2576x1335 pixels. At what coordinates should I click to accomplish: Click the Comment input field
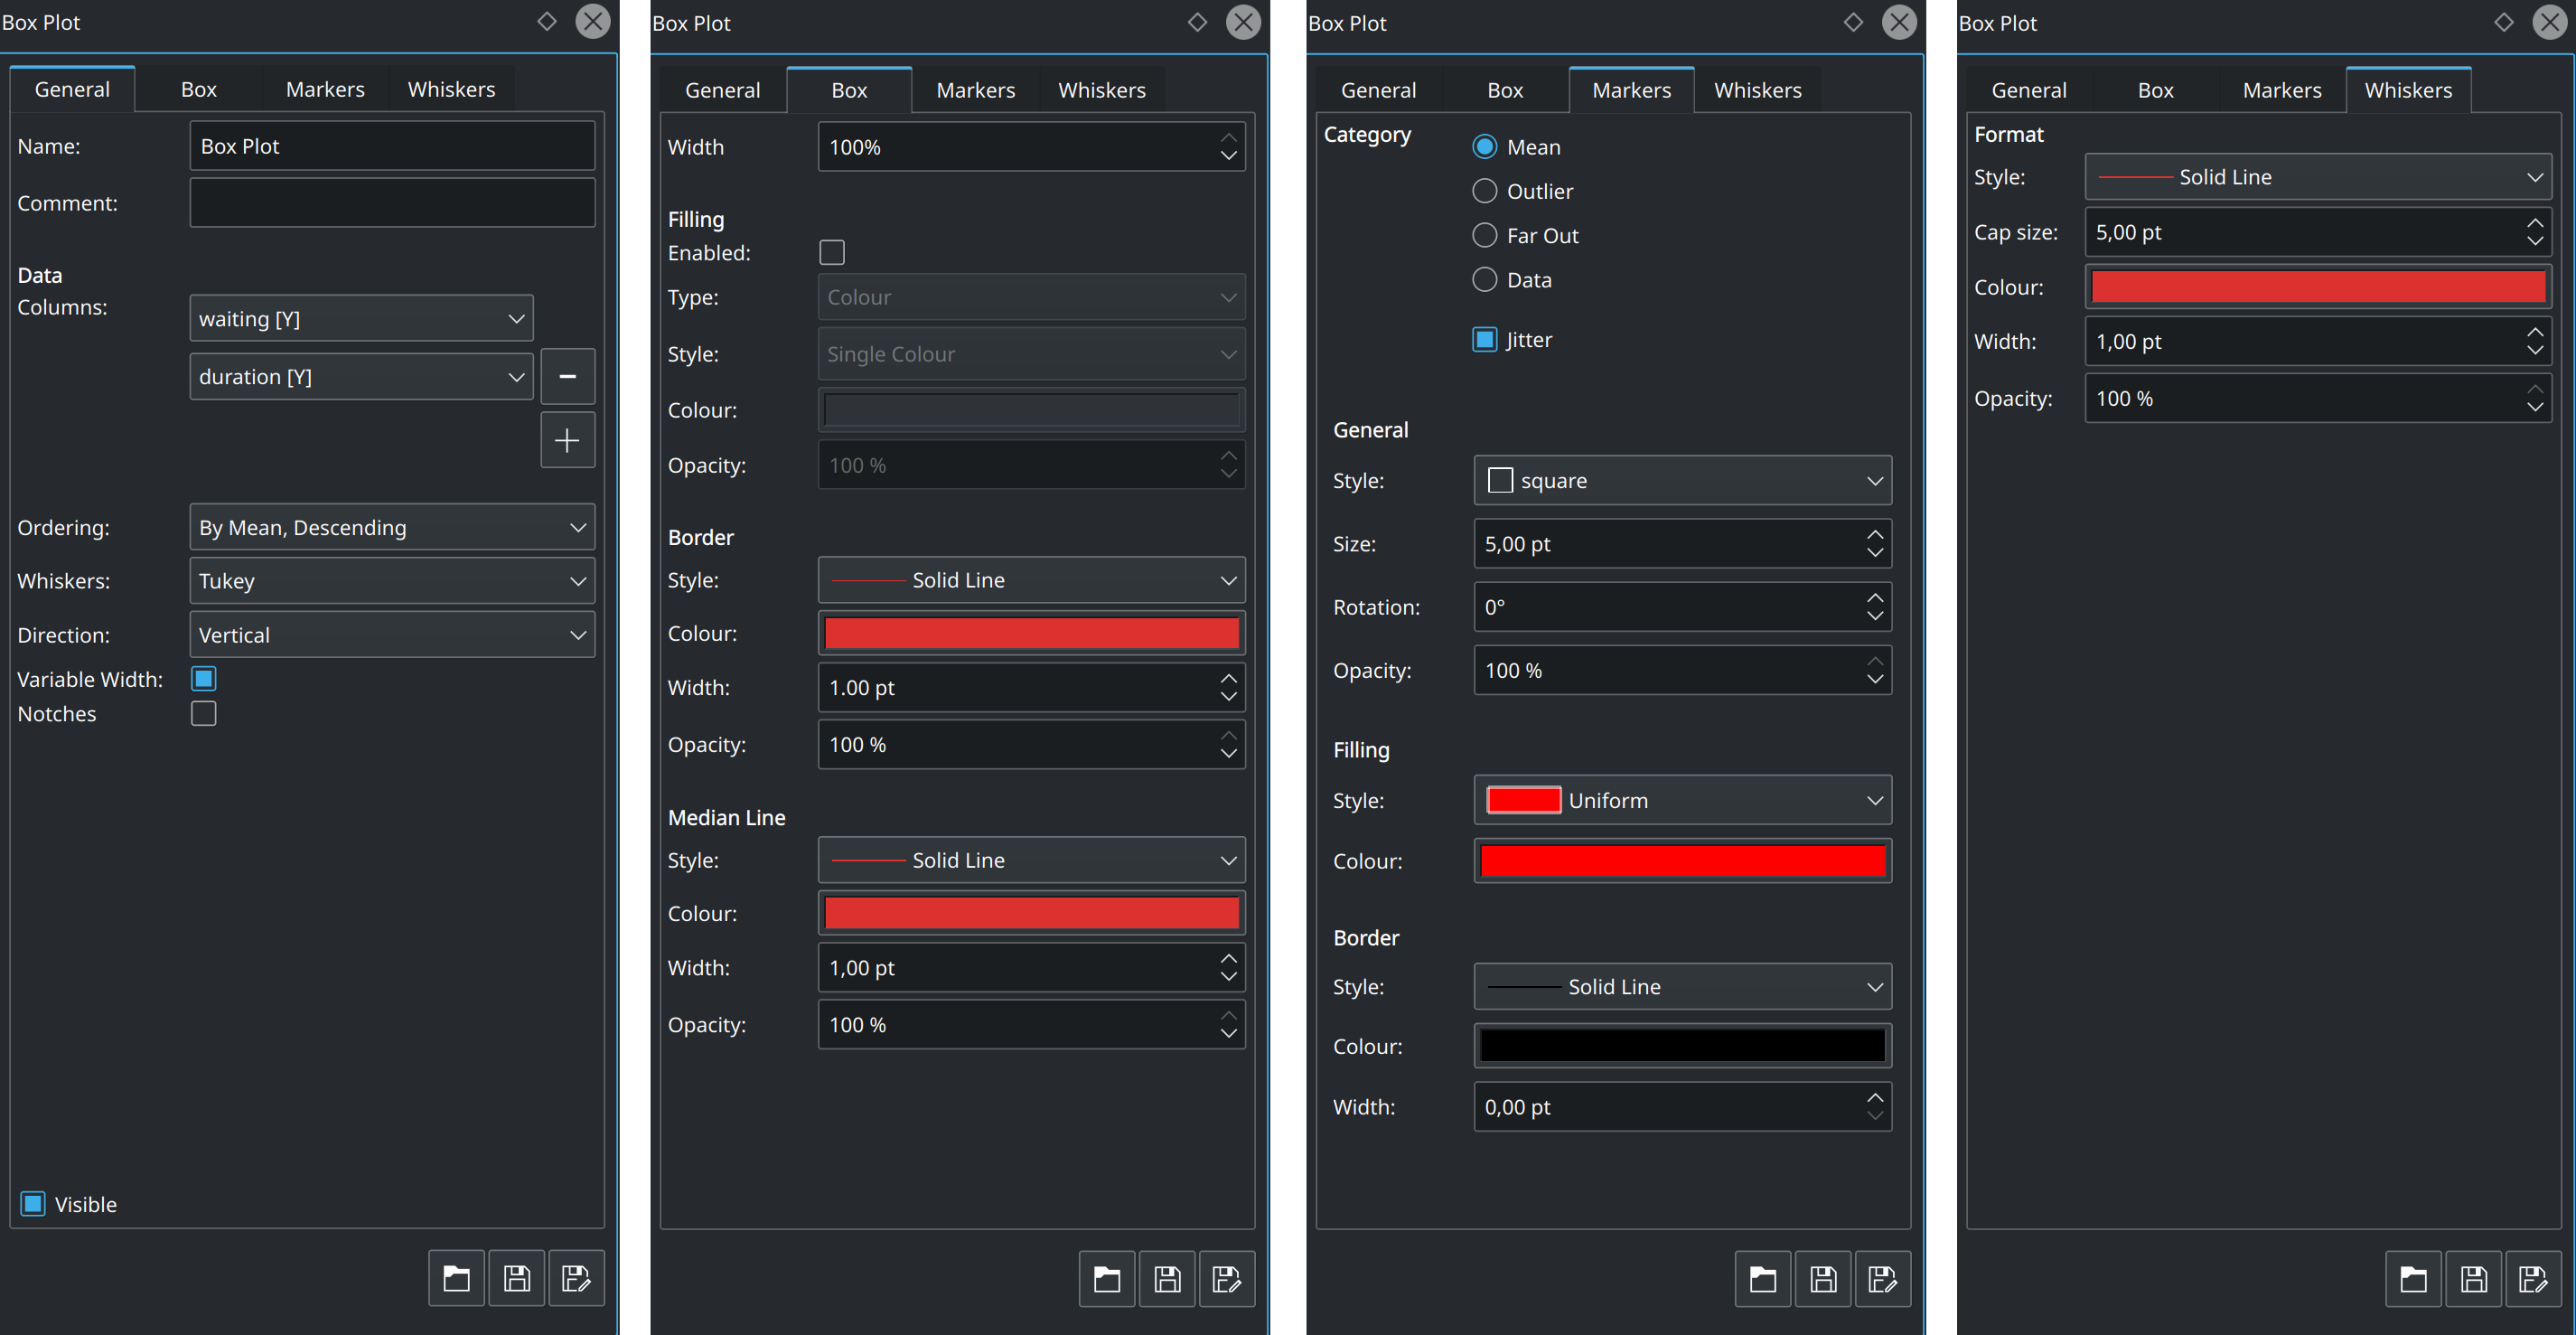[392, 203]
